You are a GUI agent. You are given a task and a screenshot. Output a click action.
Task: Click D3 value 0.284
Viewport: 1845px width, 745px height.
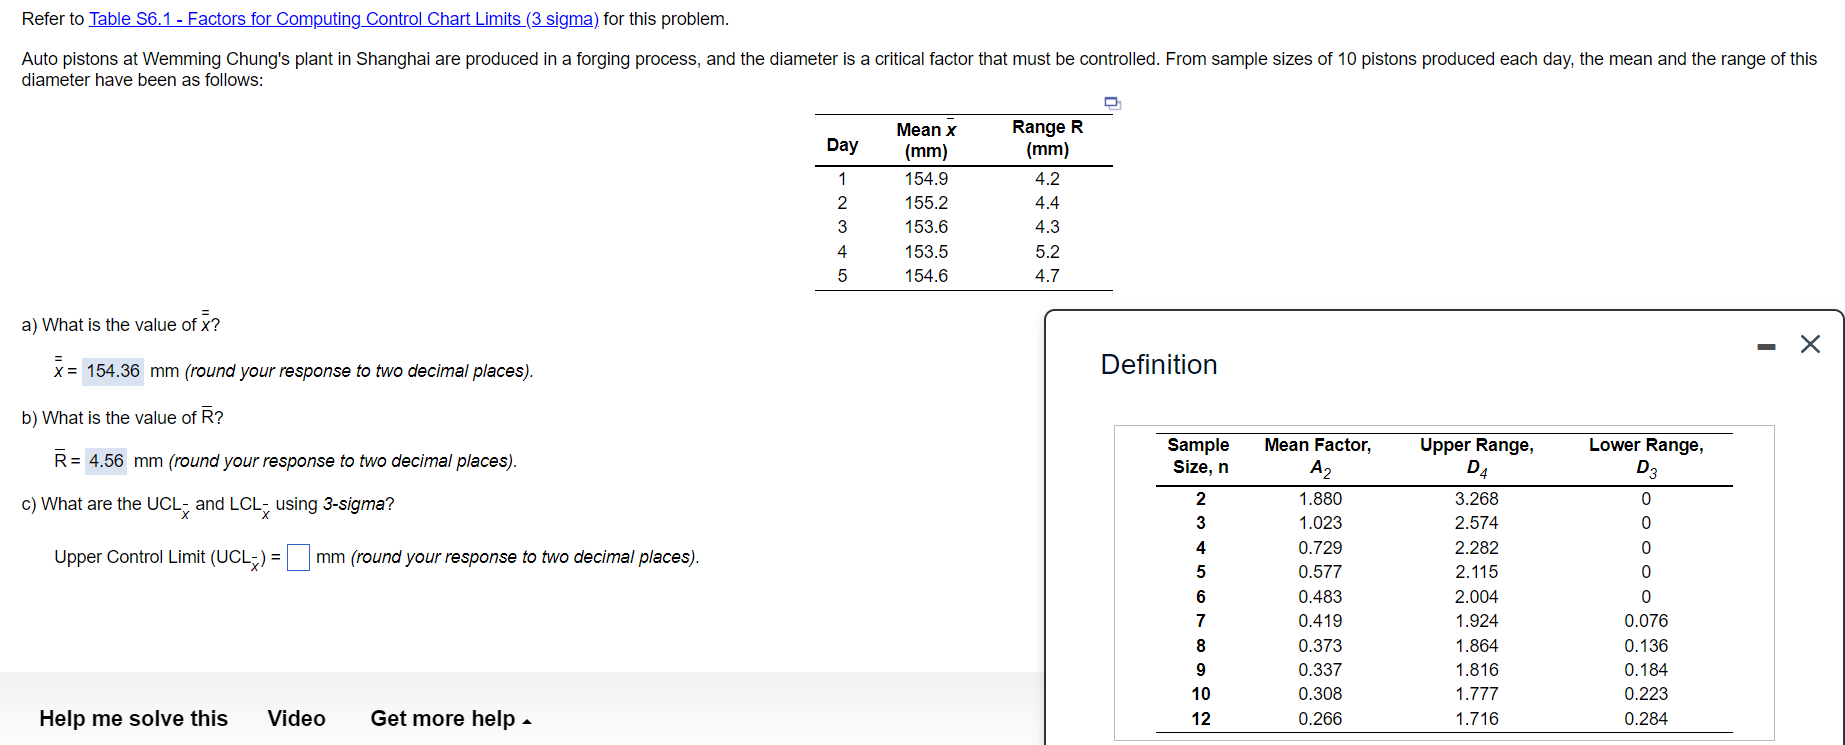pos(1646,719)
